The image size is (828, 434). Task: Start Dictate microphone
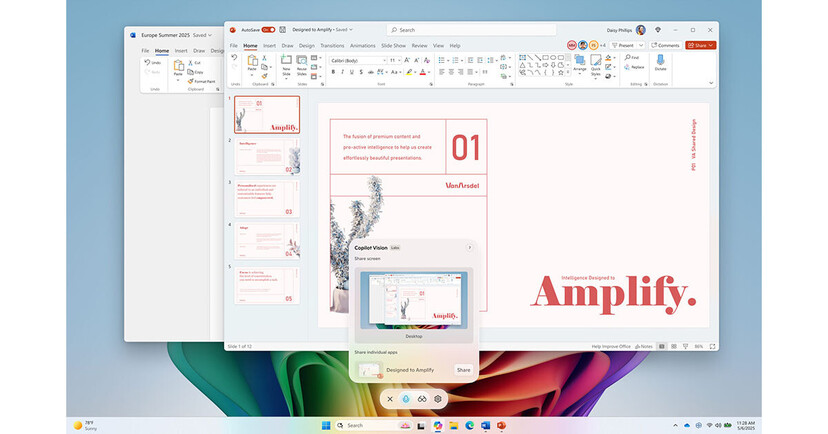point(661,63)
